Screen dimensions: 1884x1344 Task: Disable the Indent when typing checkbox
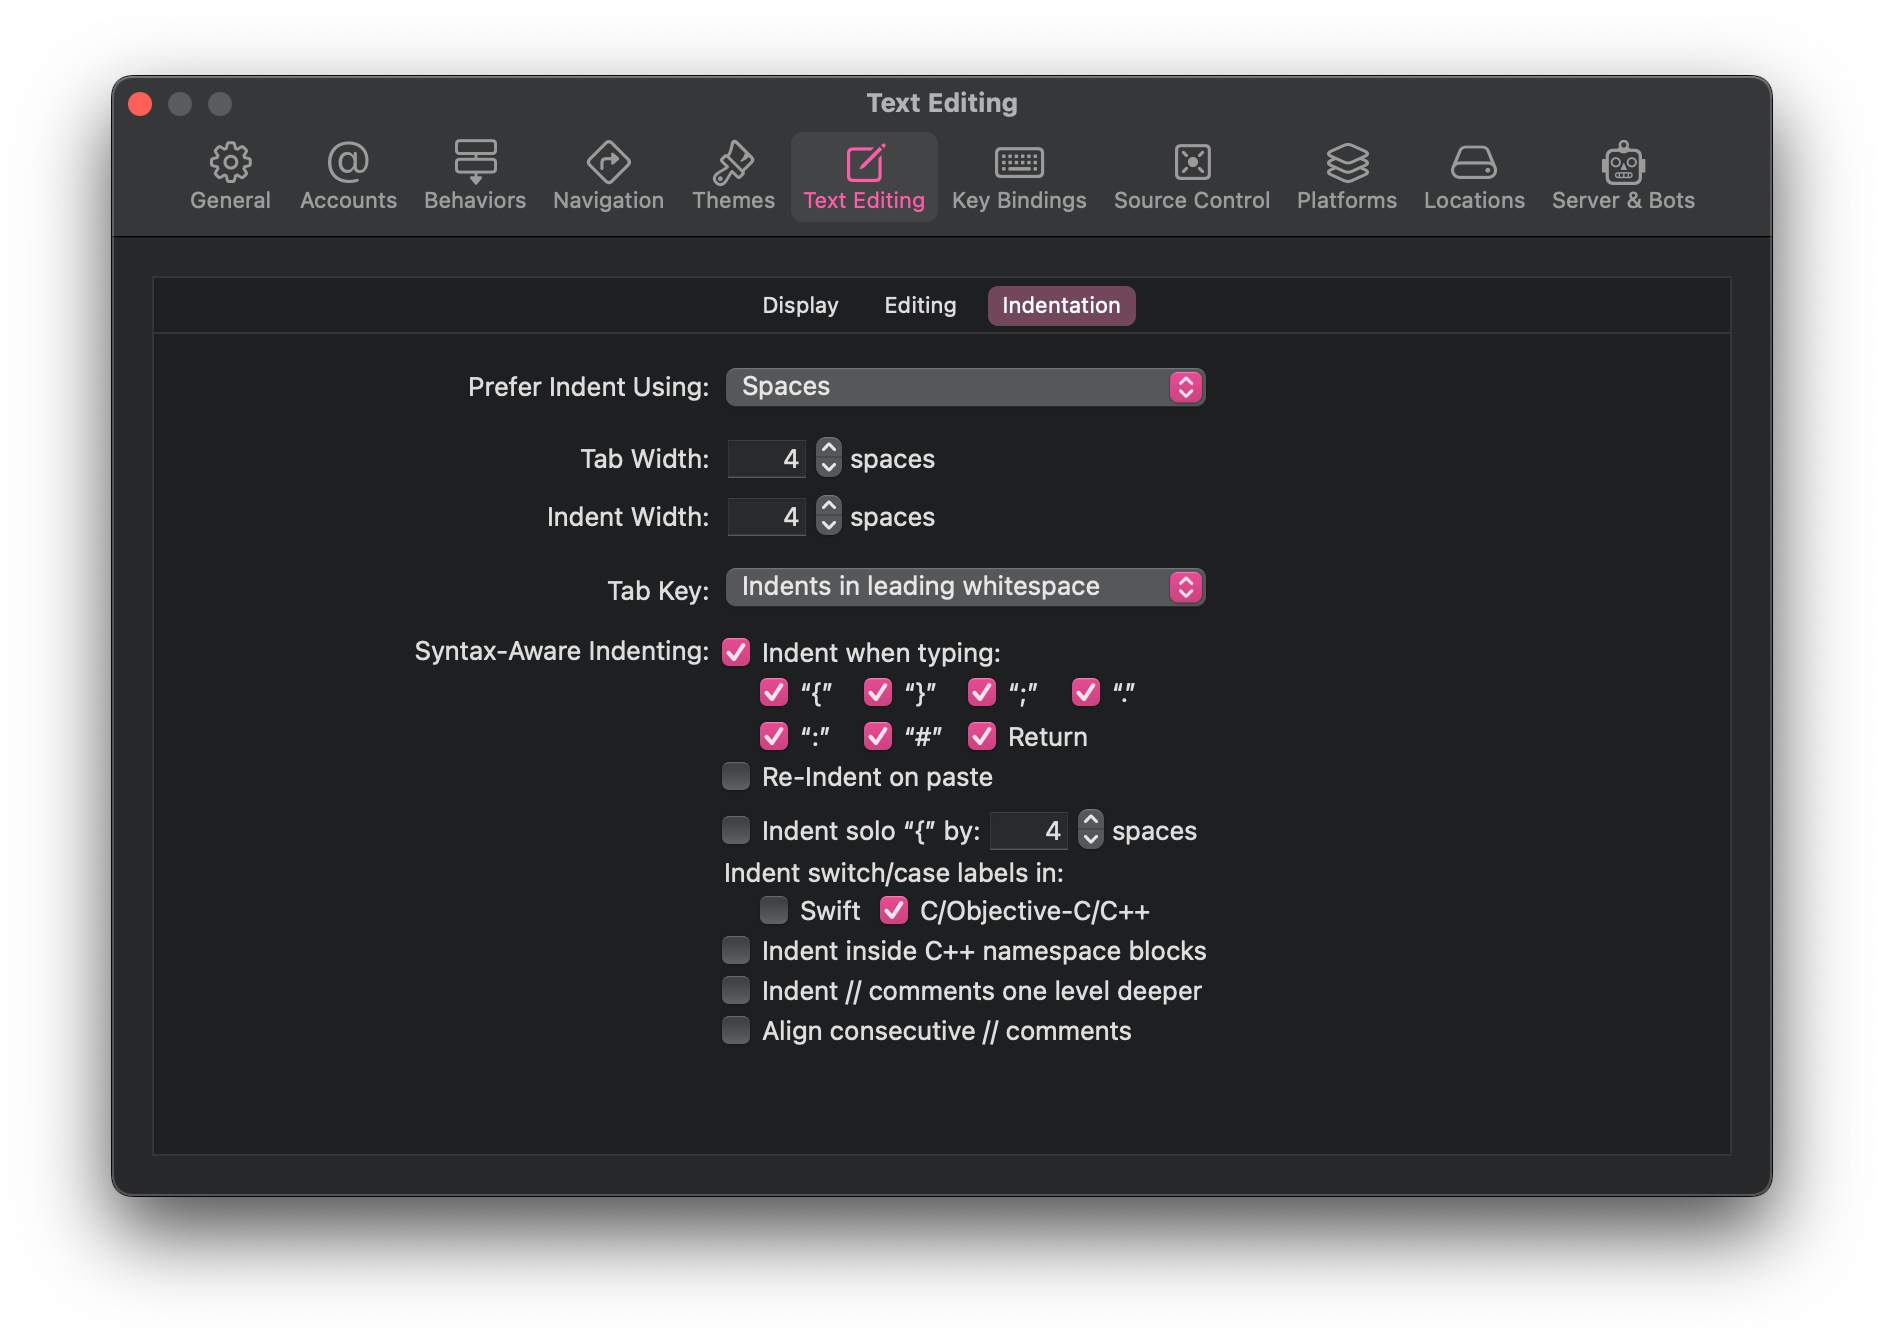[x=737, y=653]
